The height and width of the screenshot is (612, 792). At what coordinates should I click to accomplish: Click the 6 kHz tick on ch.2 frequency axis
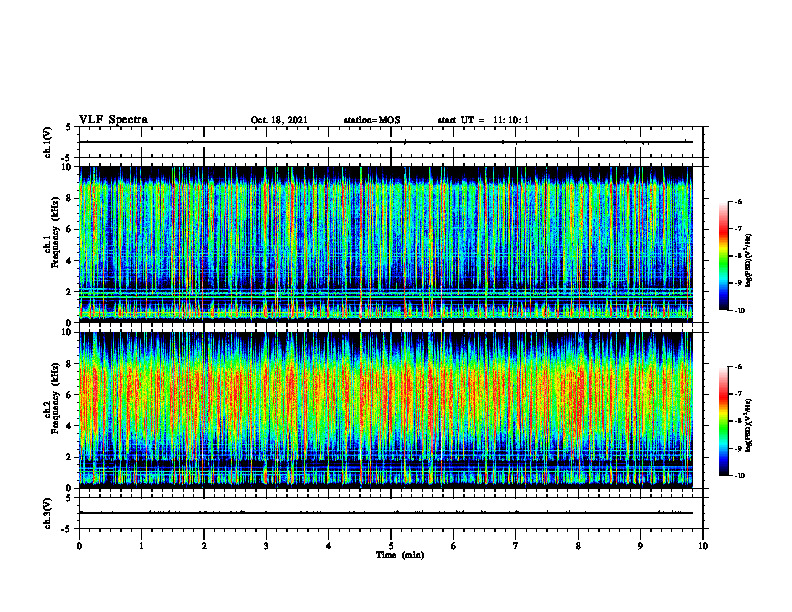pos(69,395)
